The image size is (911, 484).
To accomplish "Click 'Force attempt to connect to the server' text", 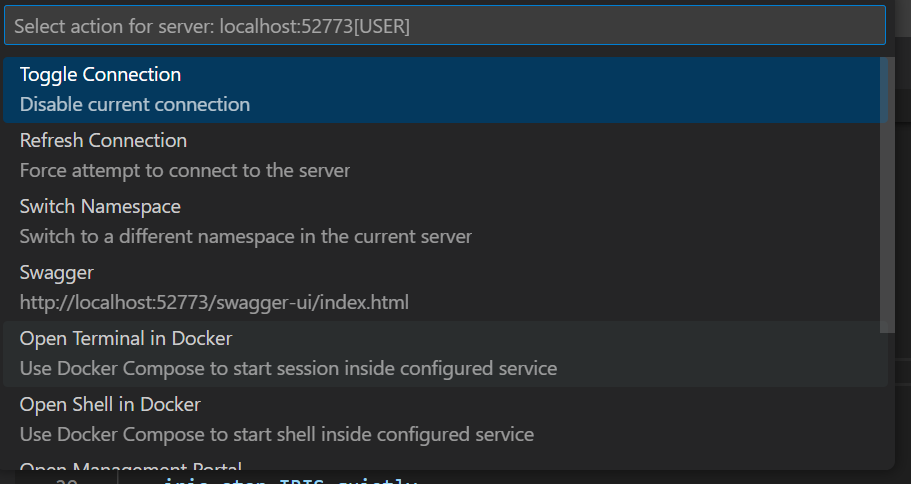I will click(x=185, y=171).
